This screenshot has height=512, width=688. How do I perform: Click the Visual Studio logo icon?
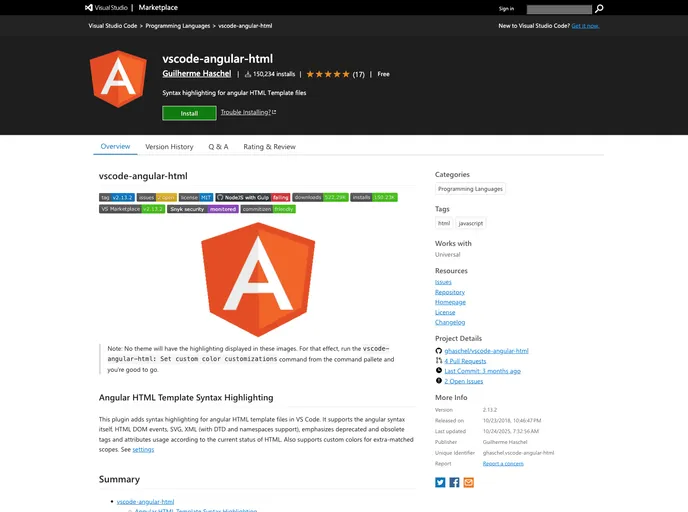pos(90,8)
